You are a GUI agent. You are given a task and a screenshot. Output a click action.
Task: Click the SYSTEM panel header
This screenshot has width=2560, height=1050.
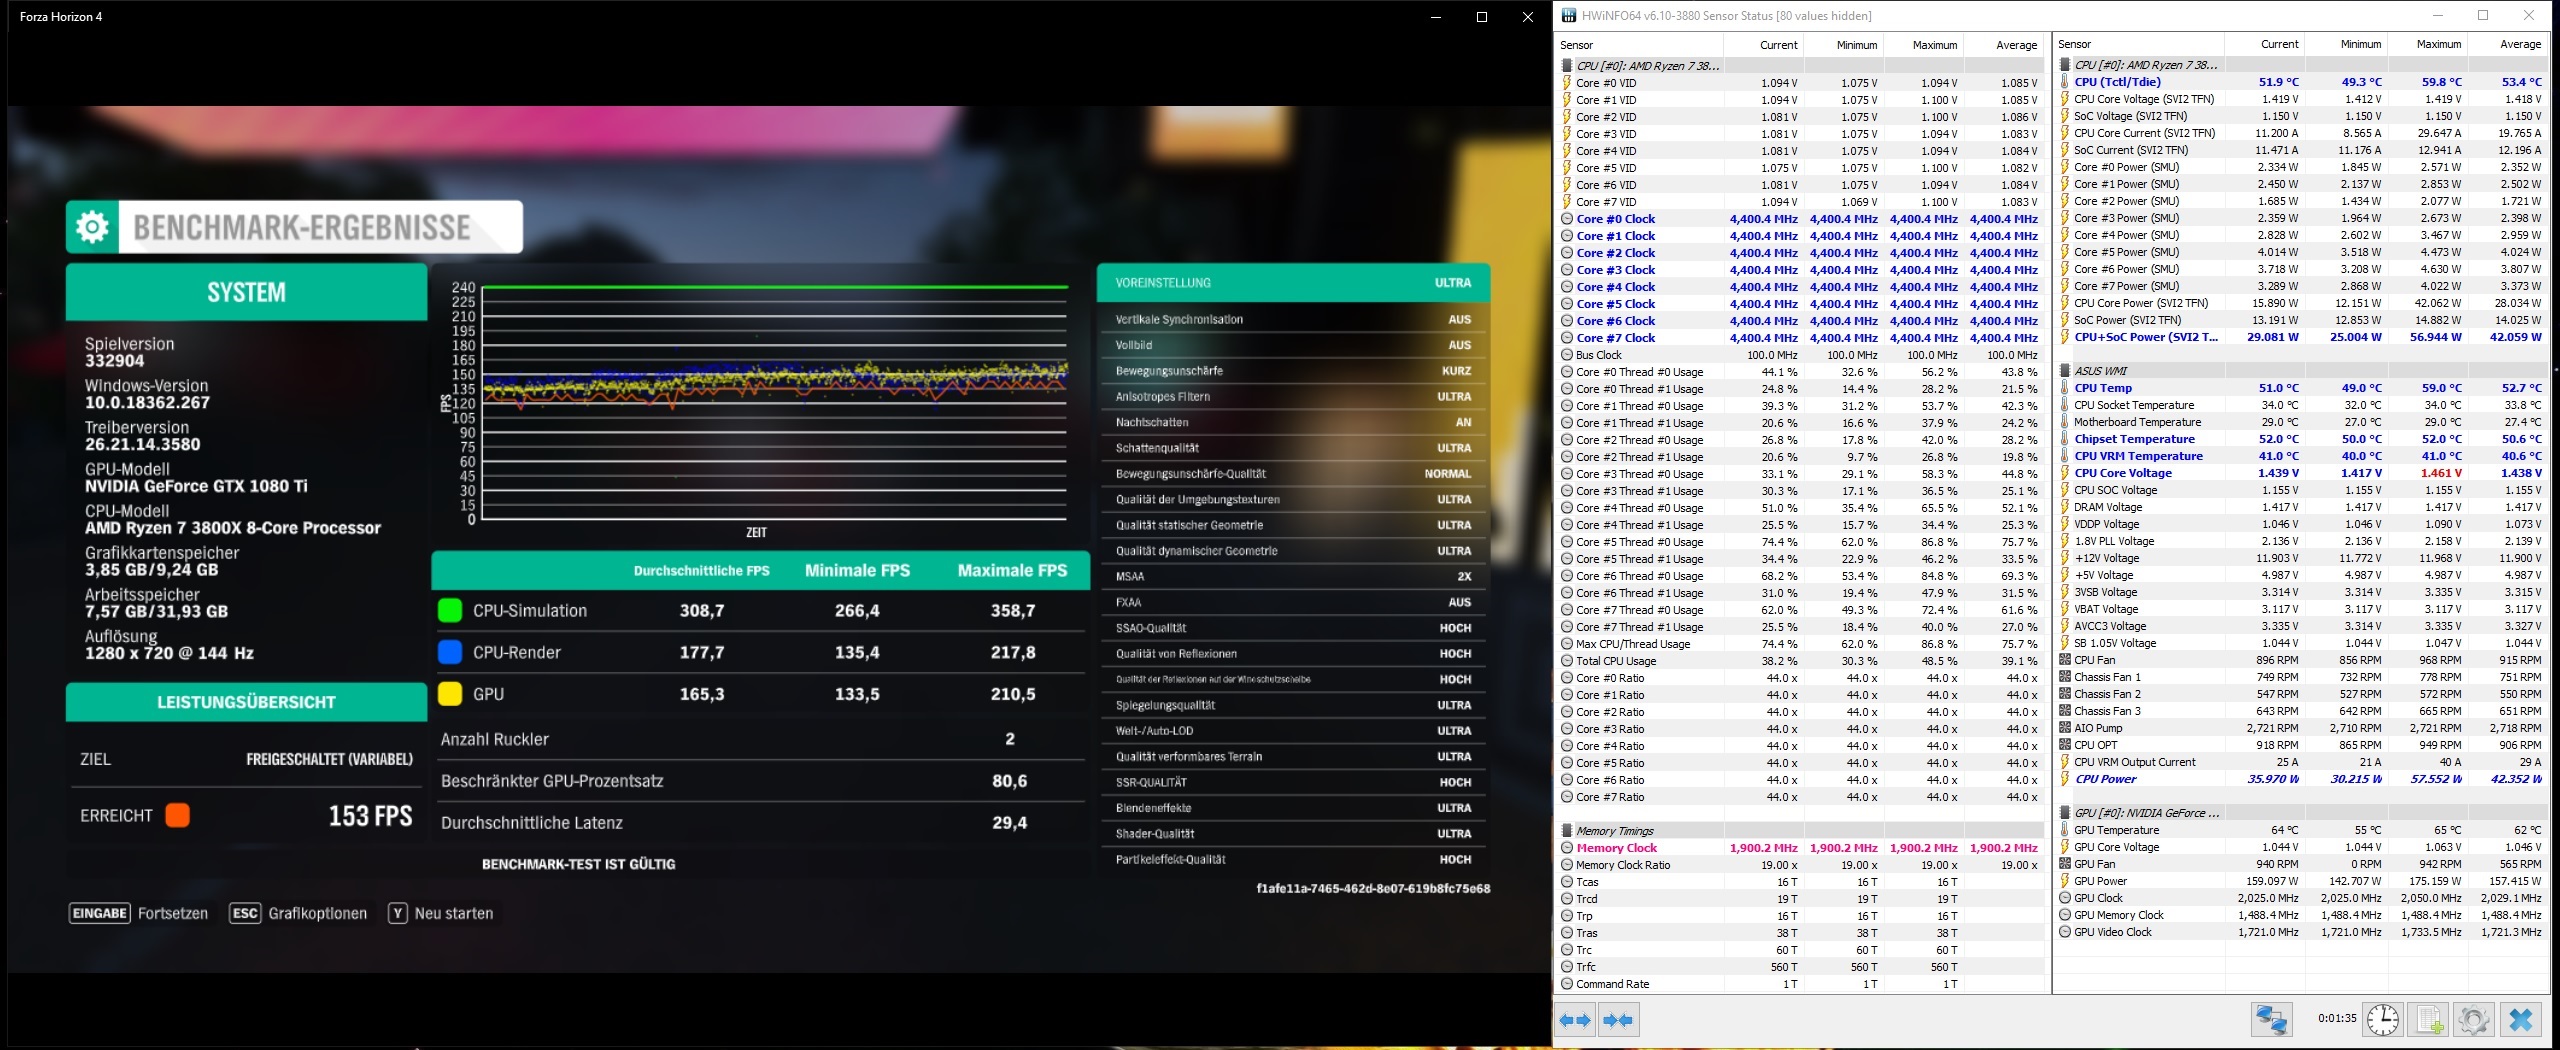tap(246, 292)
